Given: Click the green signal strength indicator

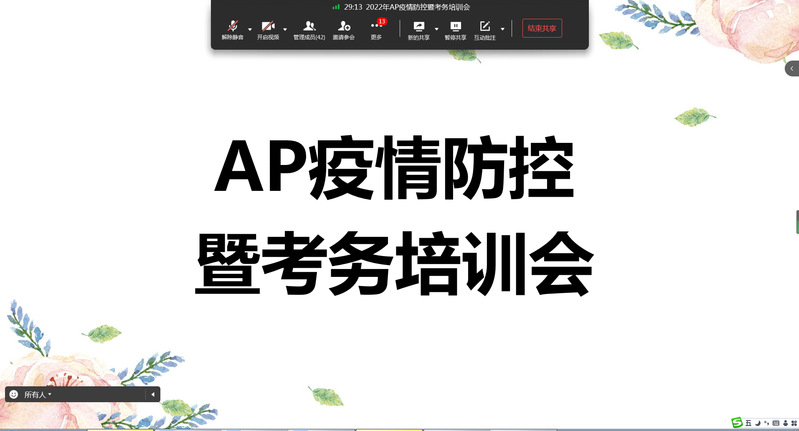Looking at the screenshot, I should pos(336,6).
